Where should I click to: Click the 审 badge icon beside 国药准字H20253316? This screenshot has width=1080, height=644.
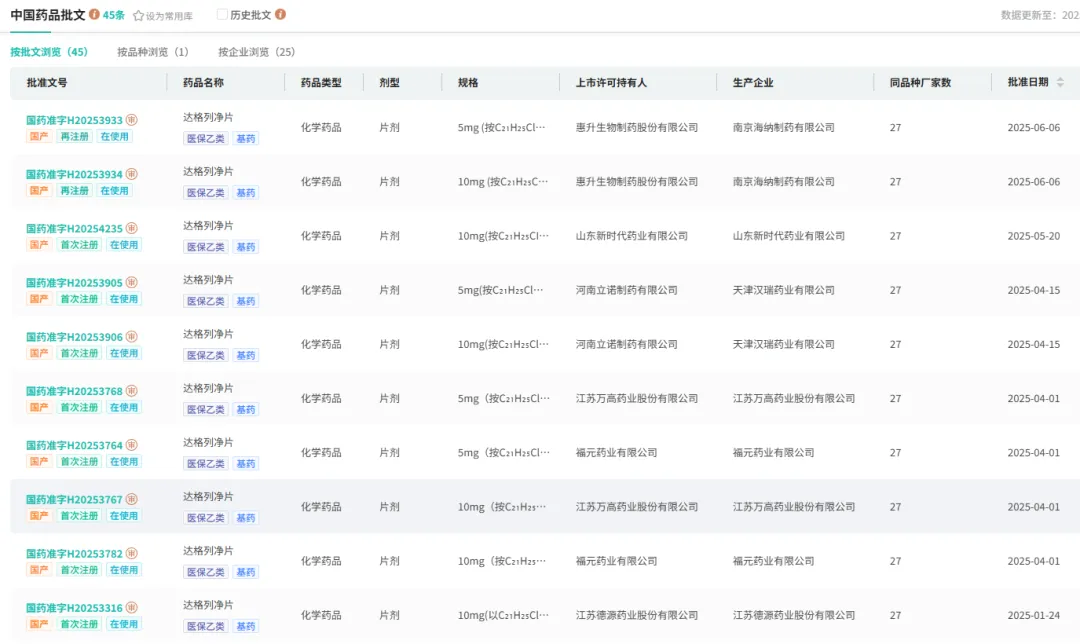click(x=132, y=608)
